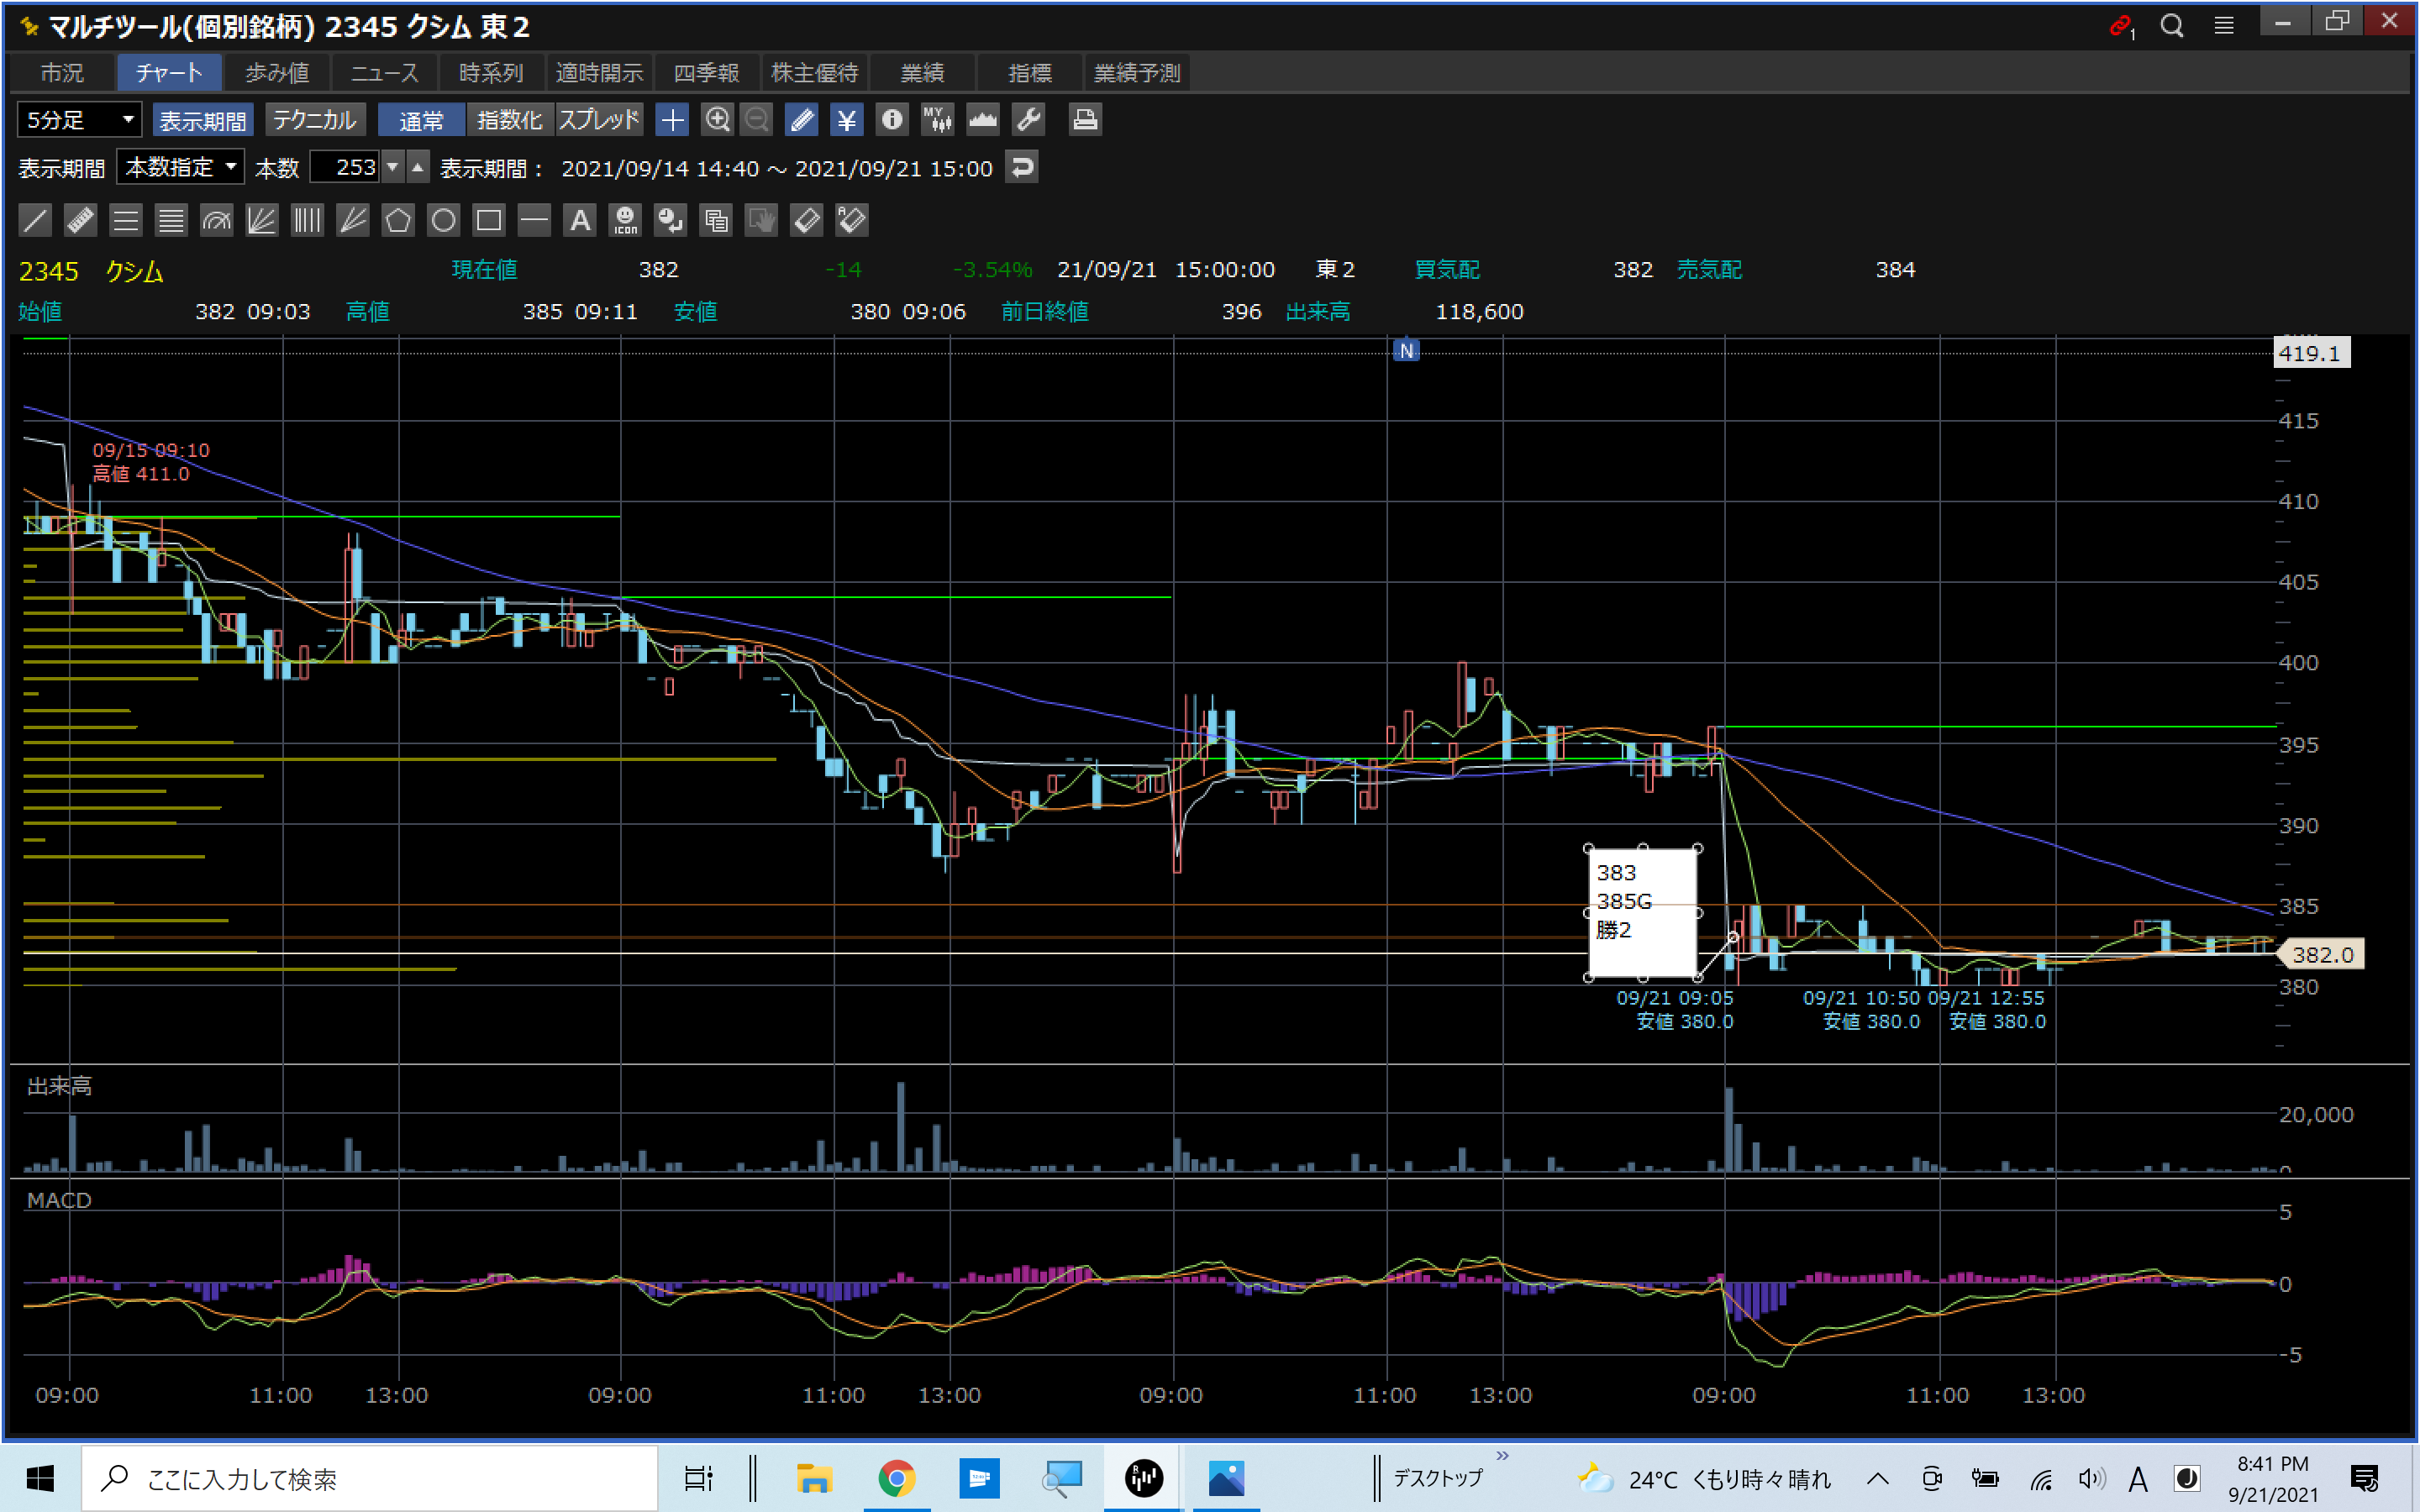Click the print chart icon
The height and width of the screenshot is (1512, 2420).
coord(1085,120)
